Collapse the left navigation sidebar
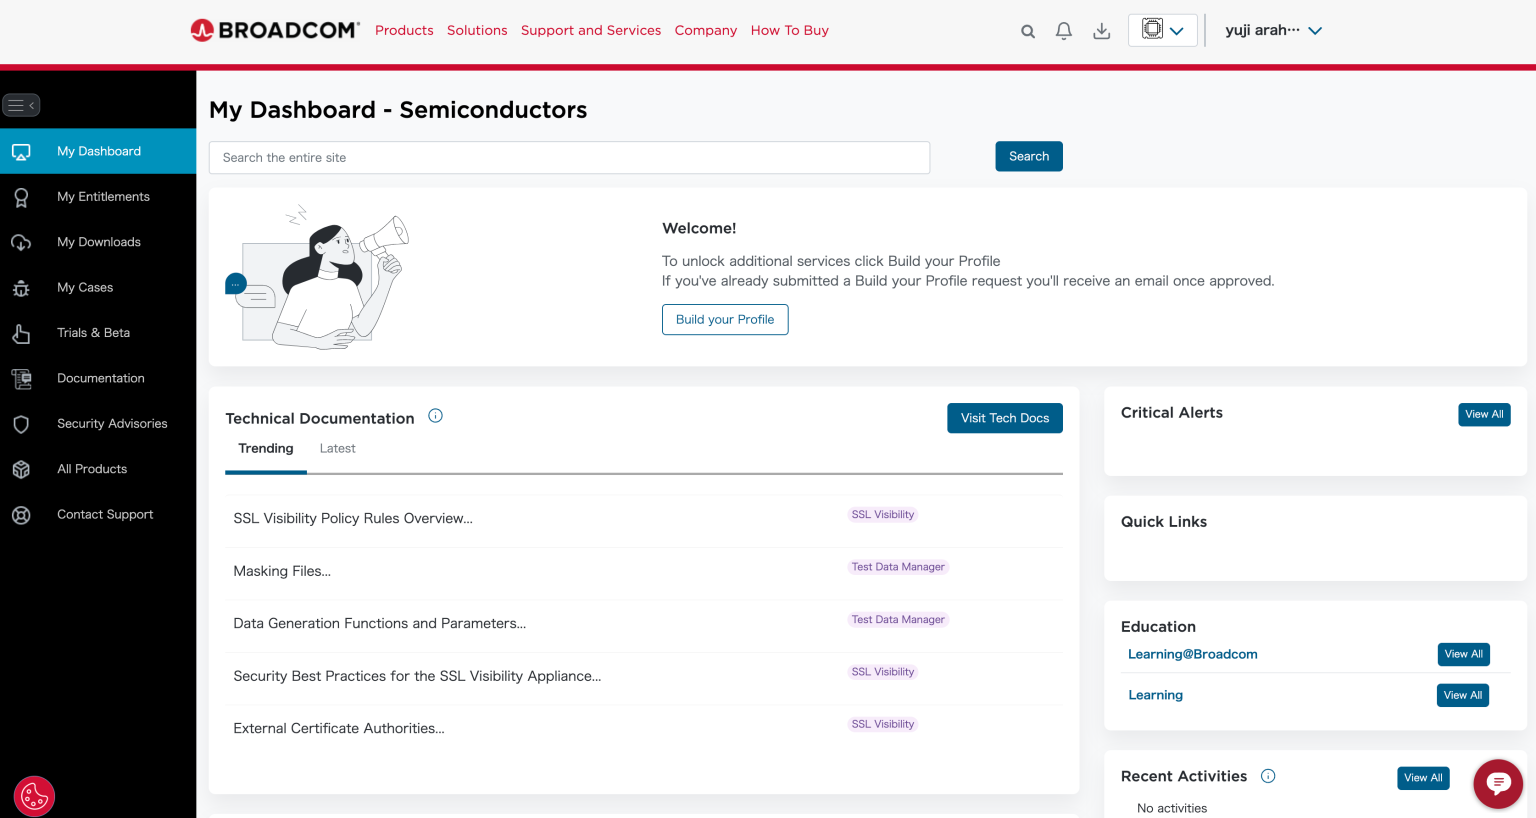This screenshot has width=1536, height=818. click(x=21, y=104)
